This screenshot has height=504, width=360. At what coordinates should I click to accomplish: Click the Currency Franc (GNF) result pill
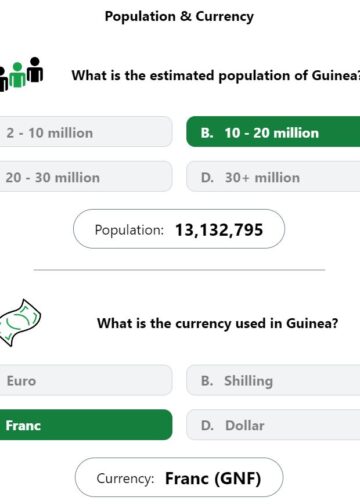(x=179, y=477)
